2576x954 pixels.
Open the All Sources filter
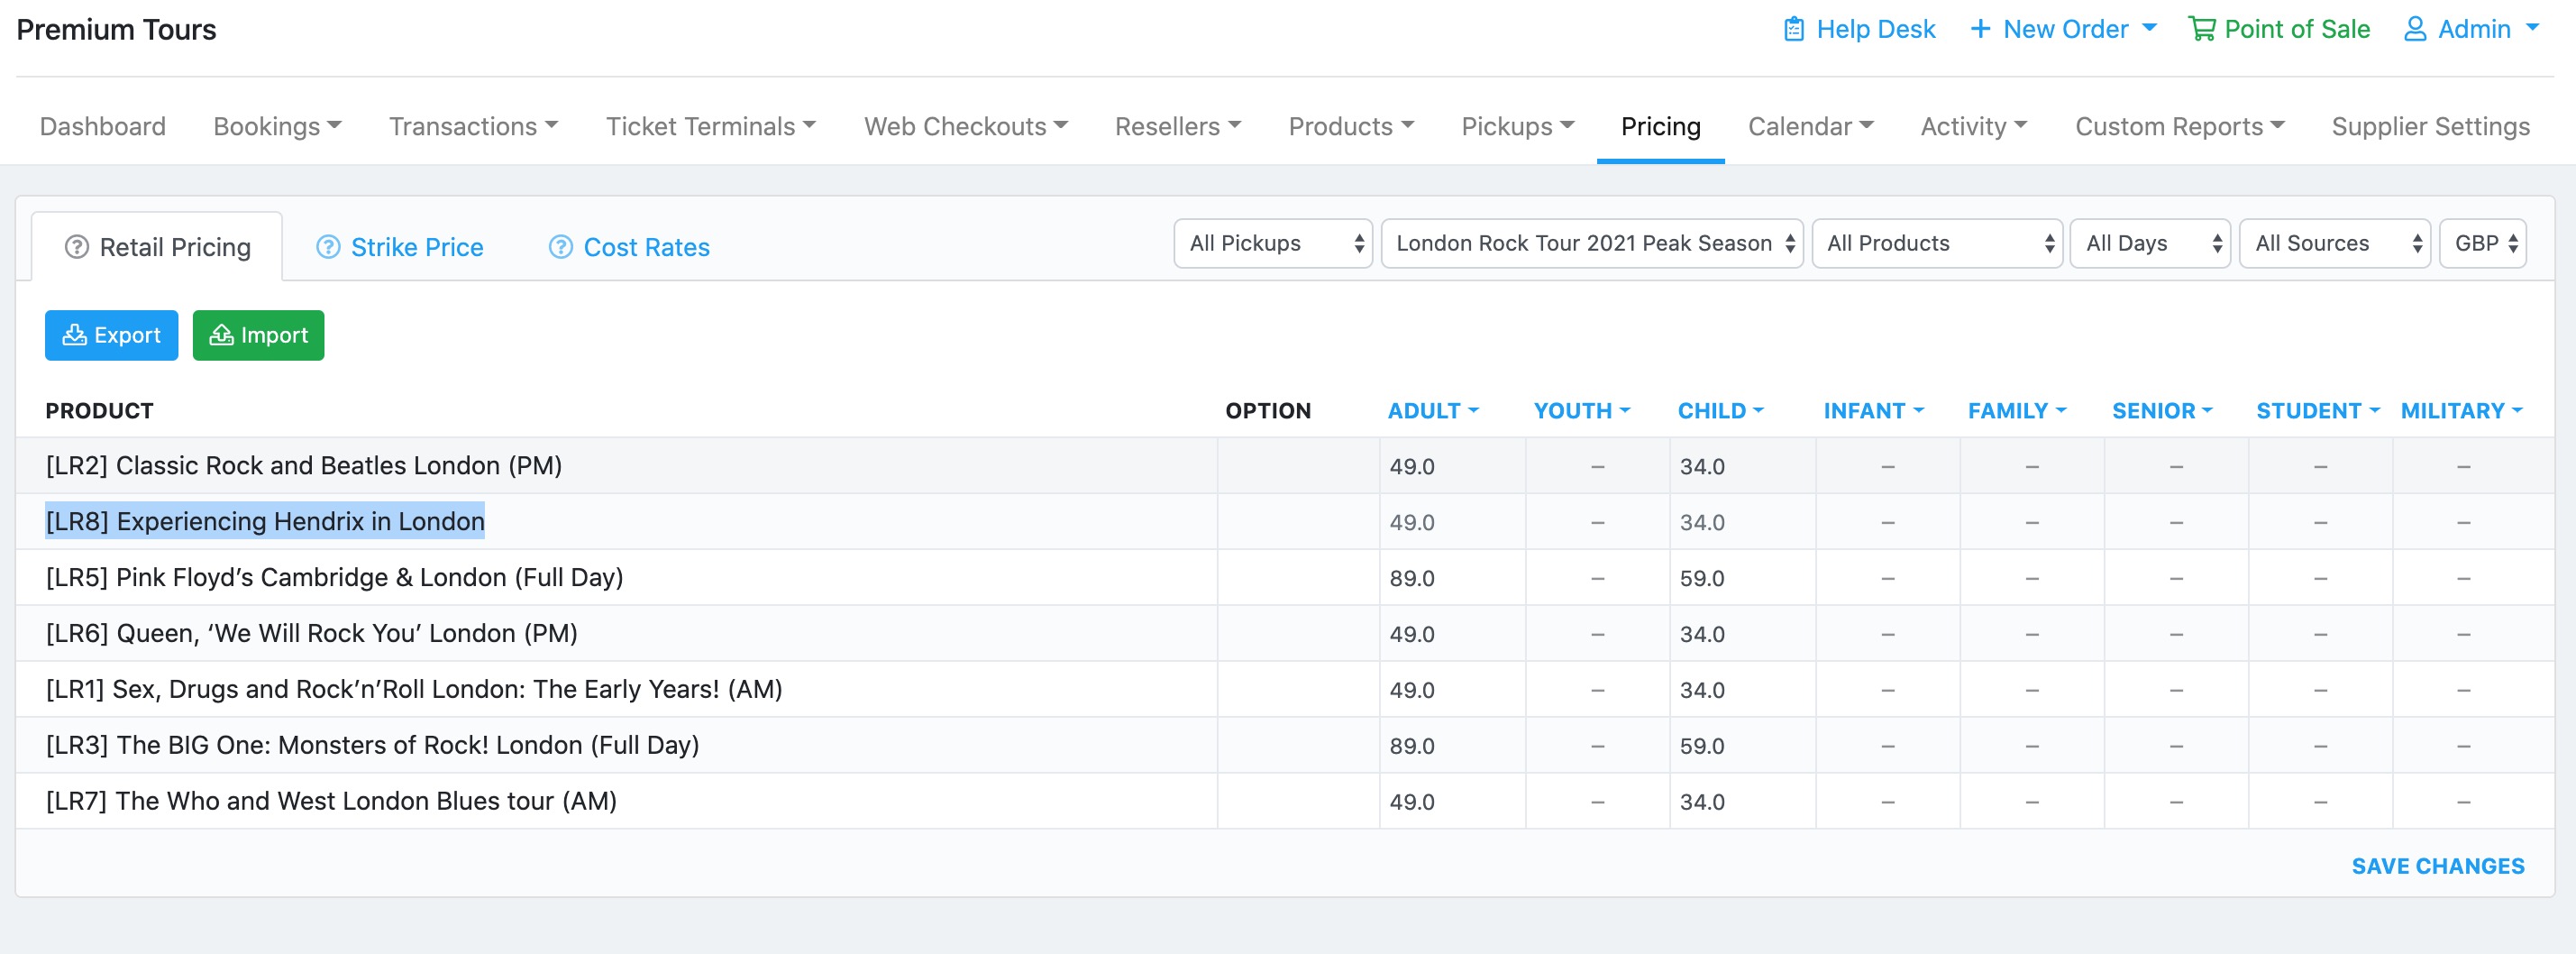(x=2334, y=244)
